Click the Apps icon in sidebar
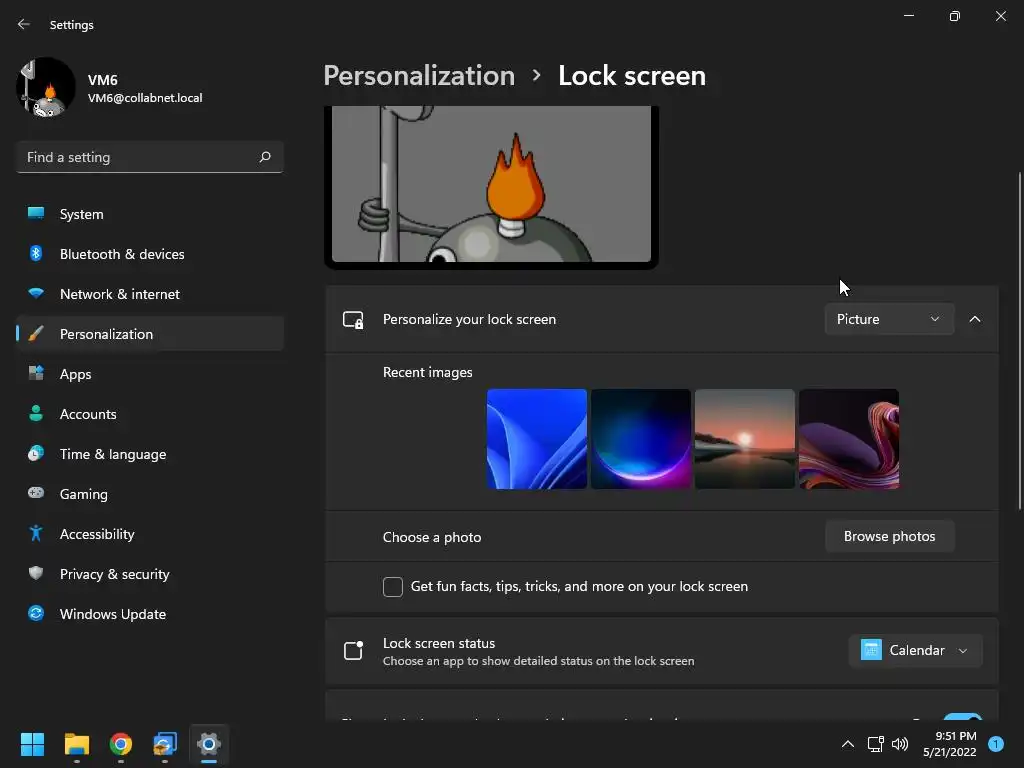The width and height of the screenshot is (1024, 768). click(36, 374)
